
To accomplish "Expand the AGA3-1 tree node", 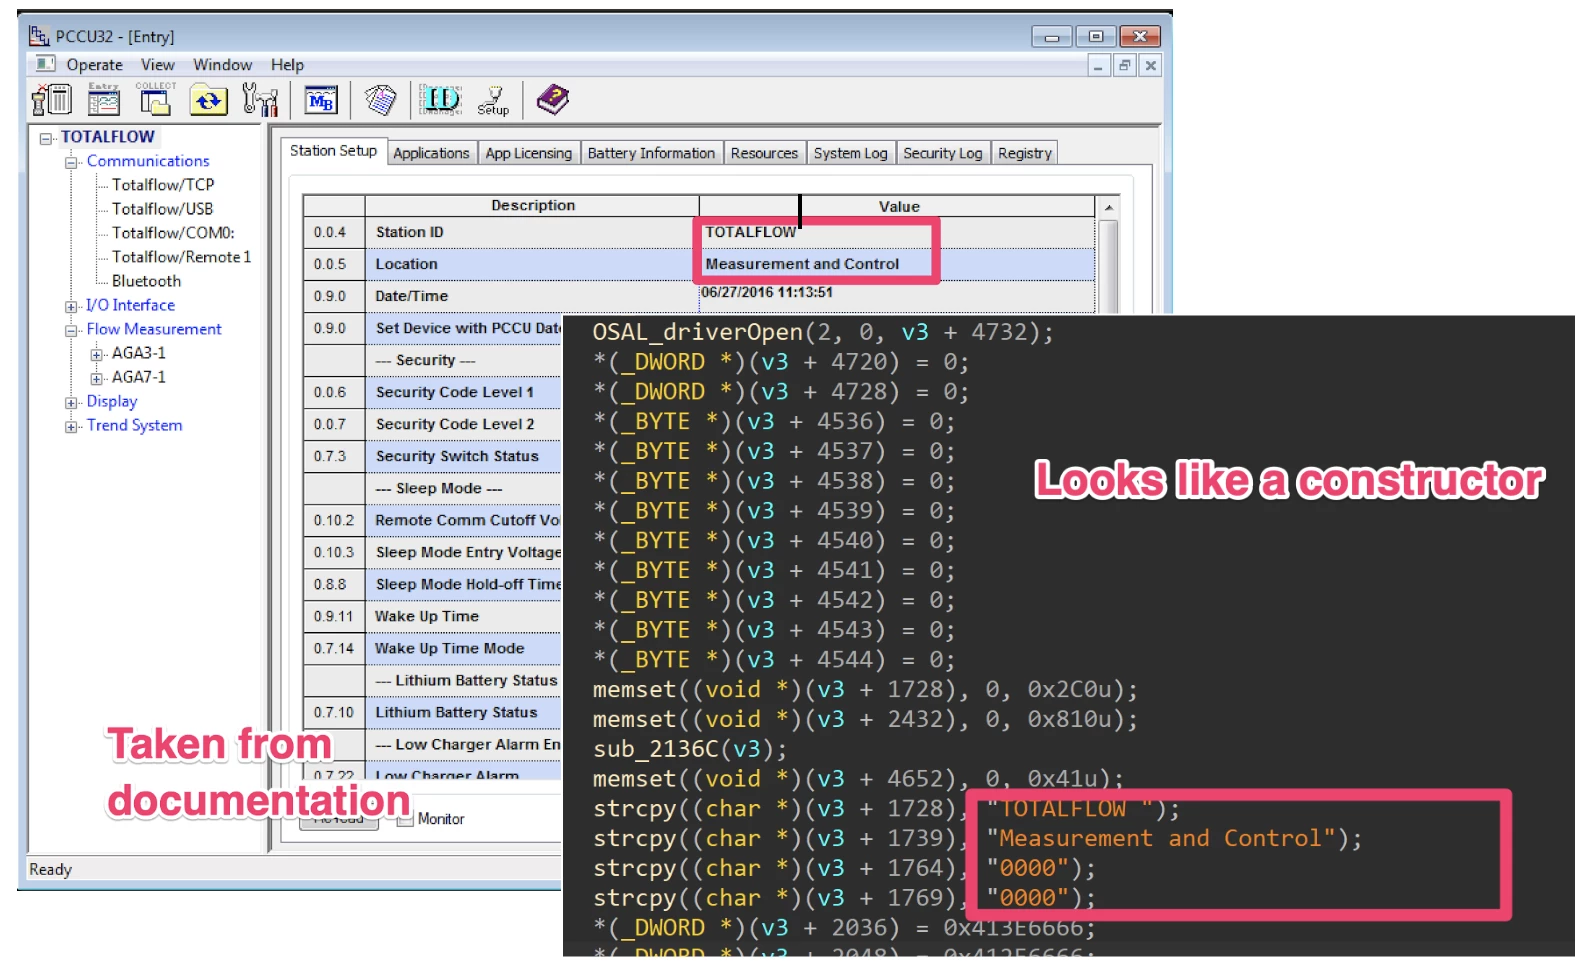I will point(96,354).
